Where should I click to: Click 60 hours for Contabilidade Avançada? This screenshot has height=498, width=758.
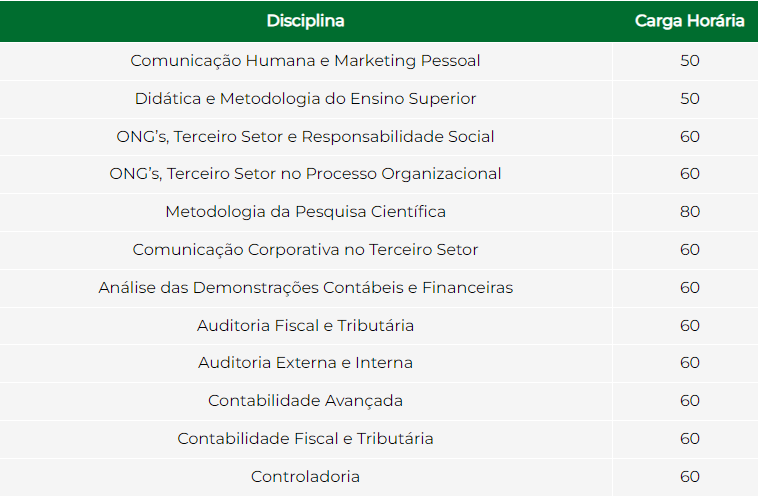click(x=690, y=401)
